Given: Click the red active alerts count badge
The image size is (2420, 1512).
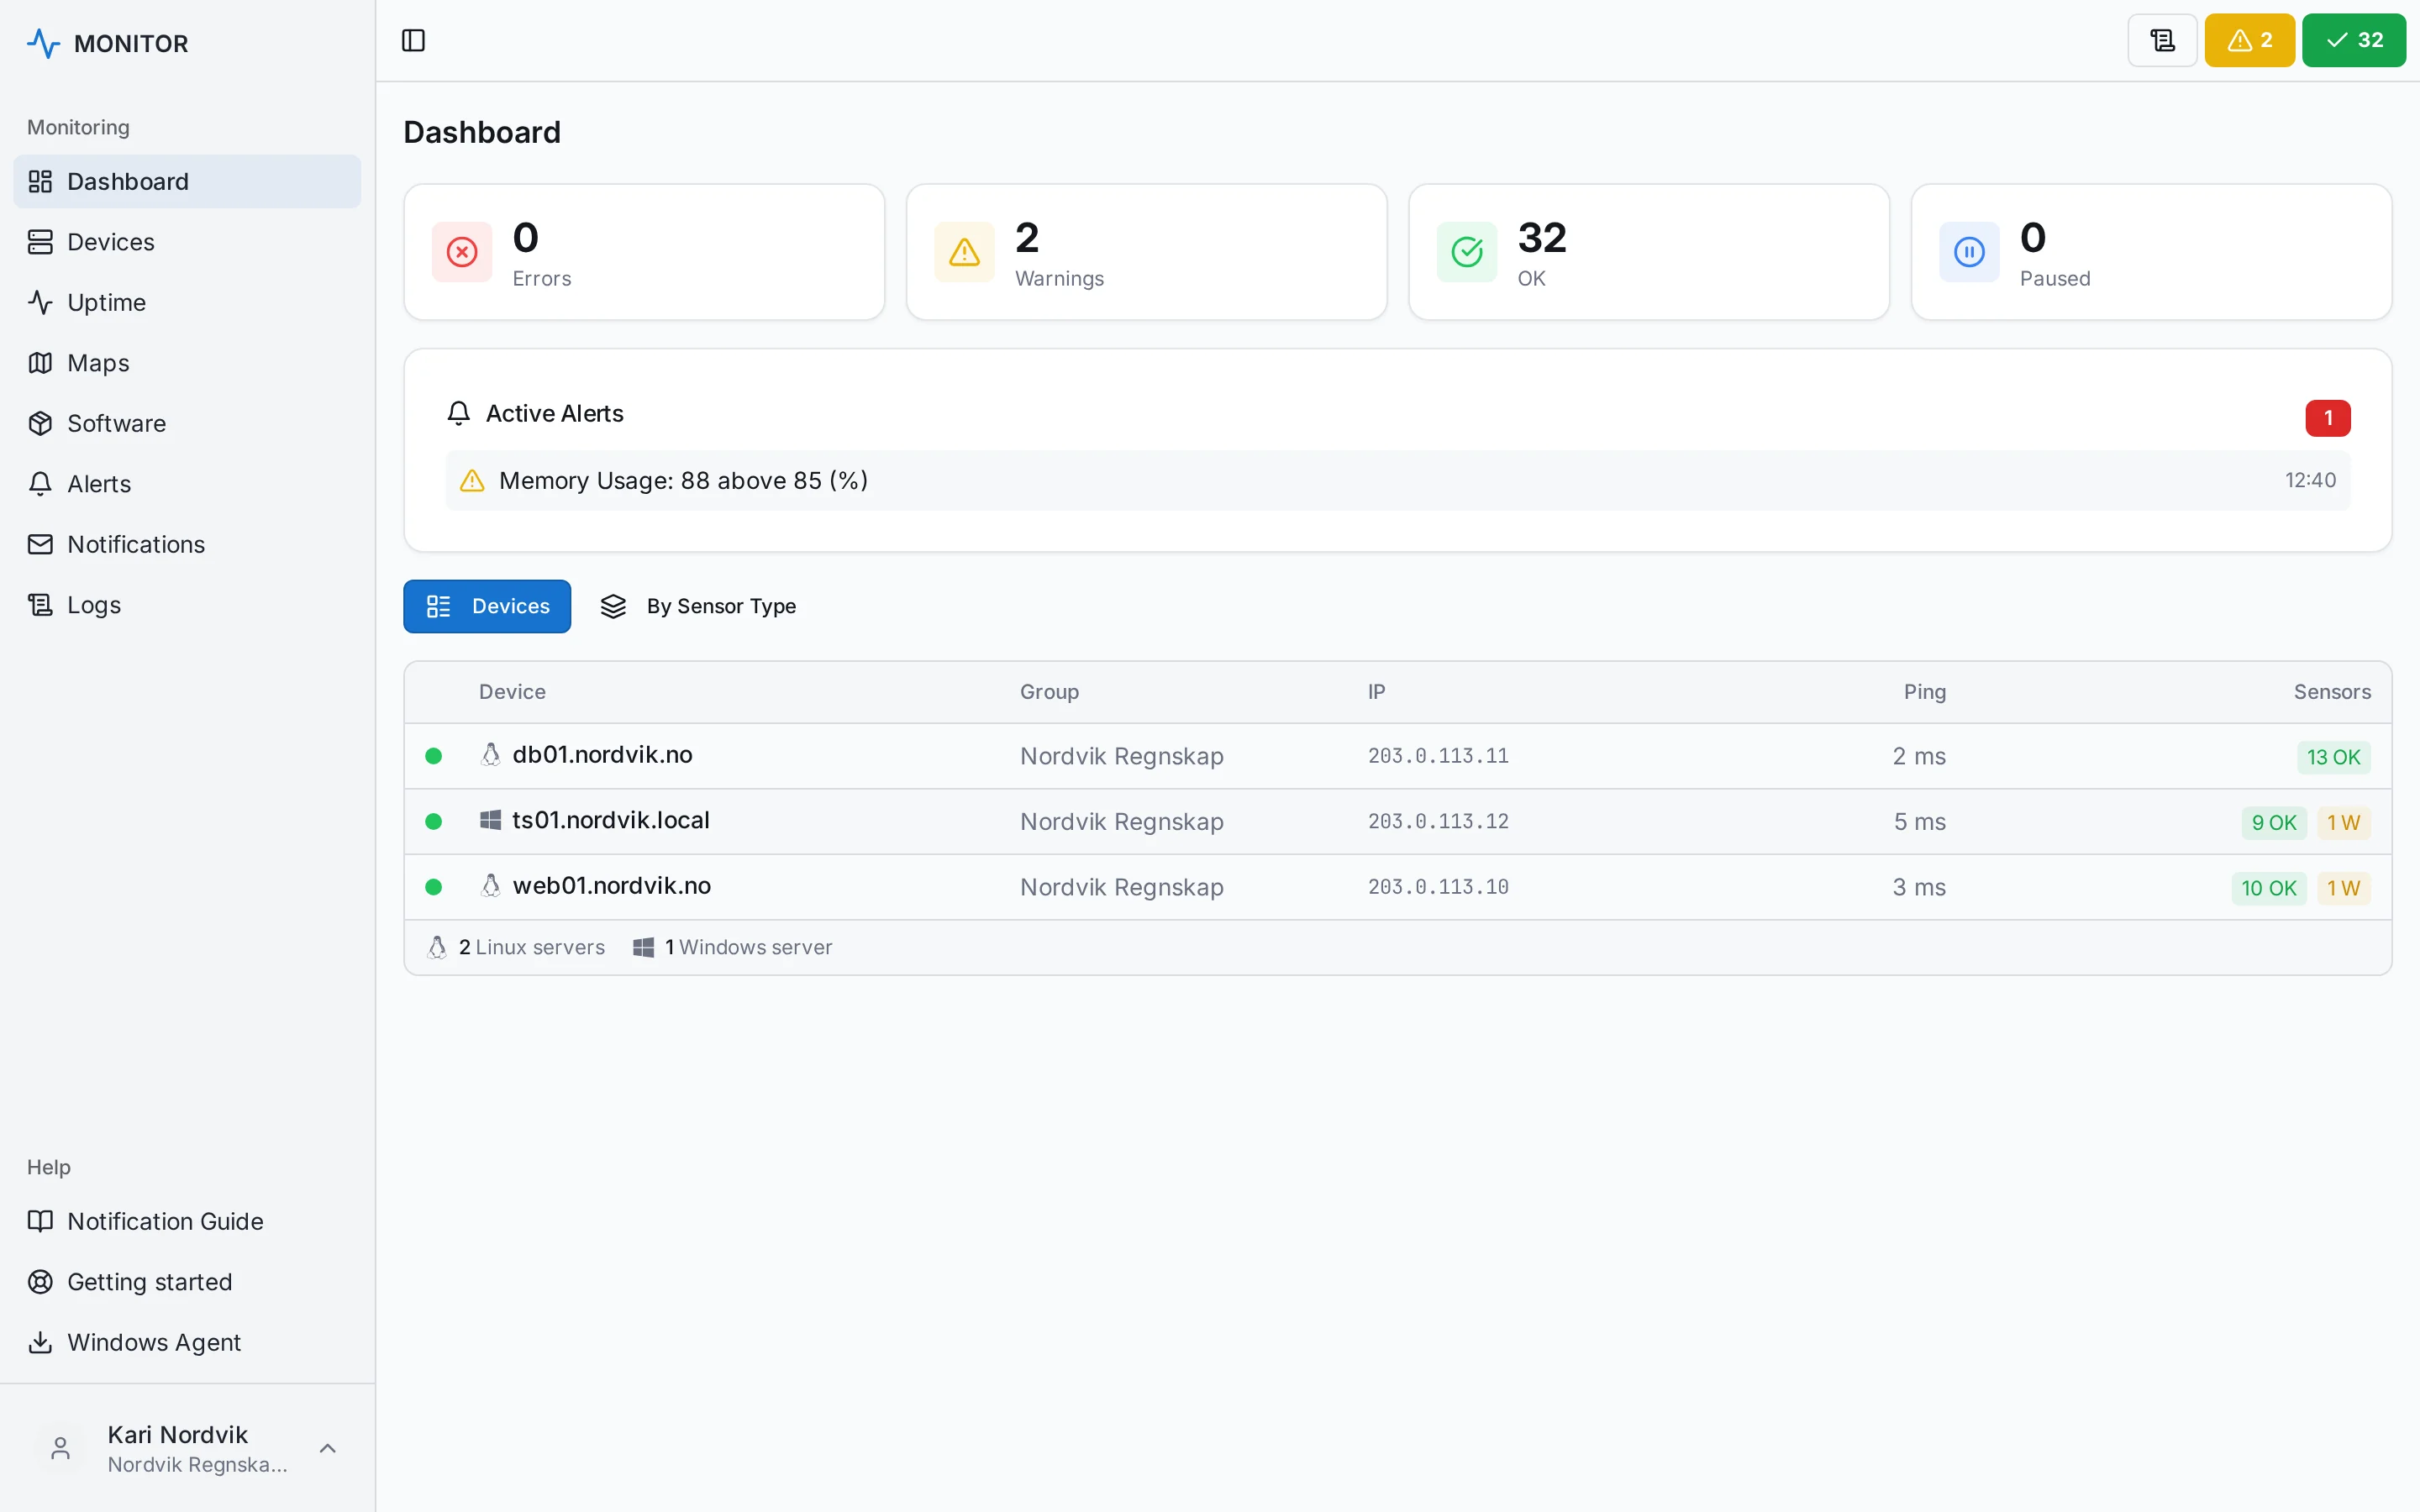Looking at the screenshot, I should coord(2327,418).
